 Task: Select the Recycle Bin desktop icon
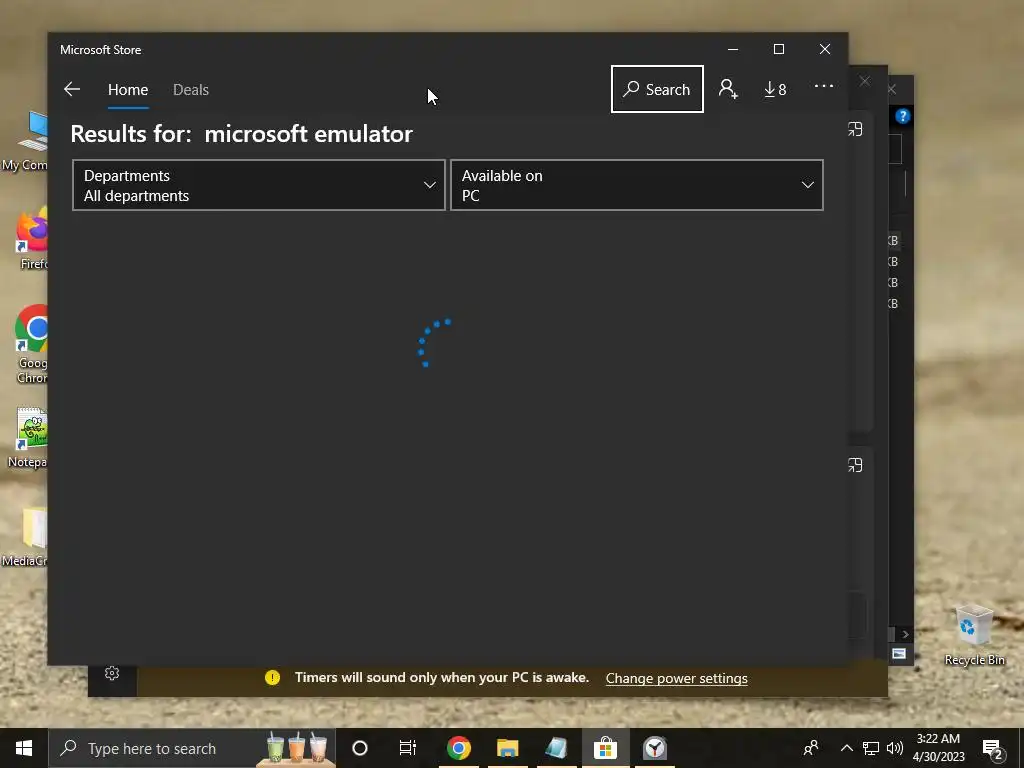974,635
